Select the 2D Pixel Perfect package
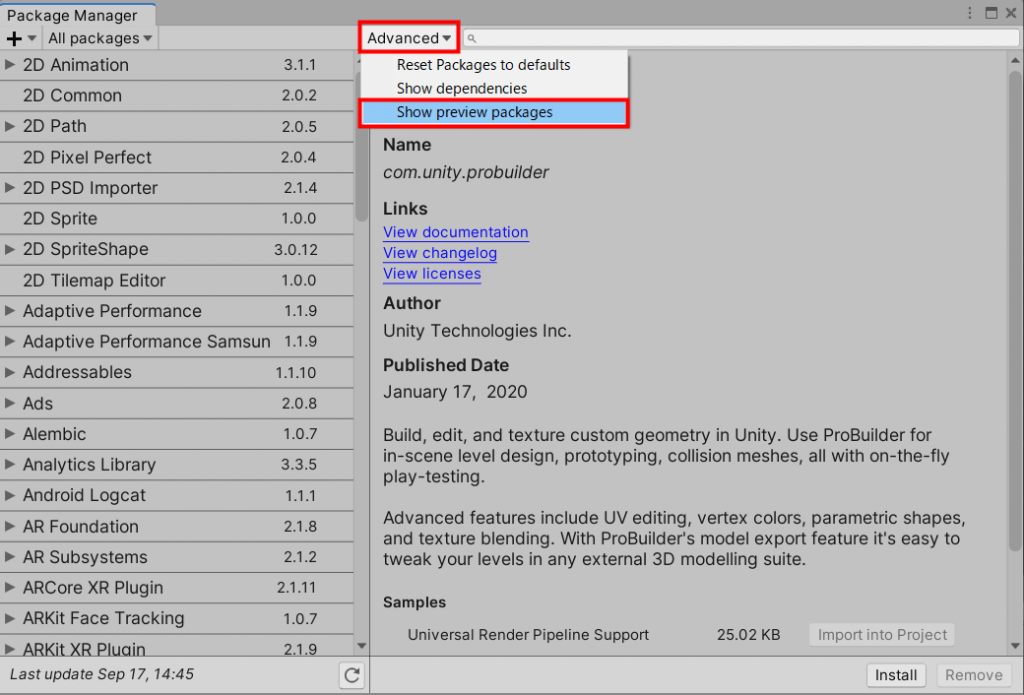Viewport: 1024px width, 695px height. click(x=177, y=157)
